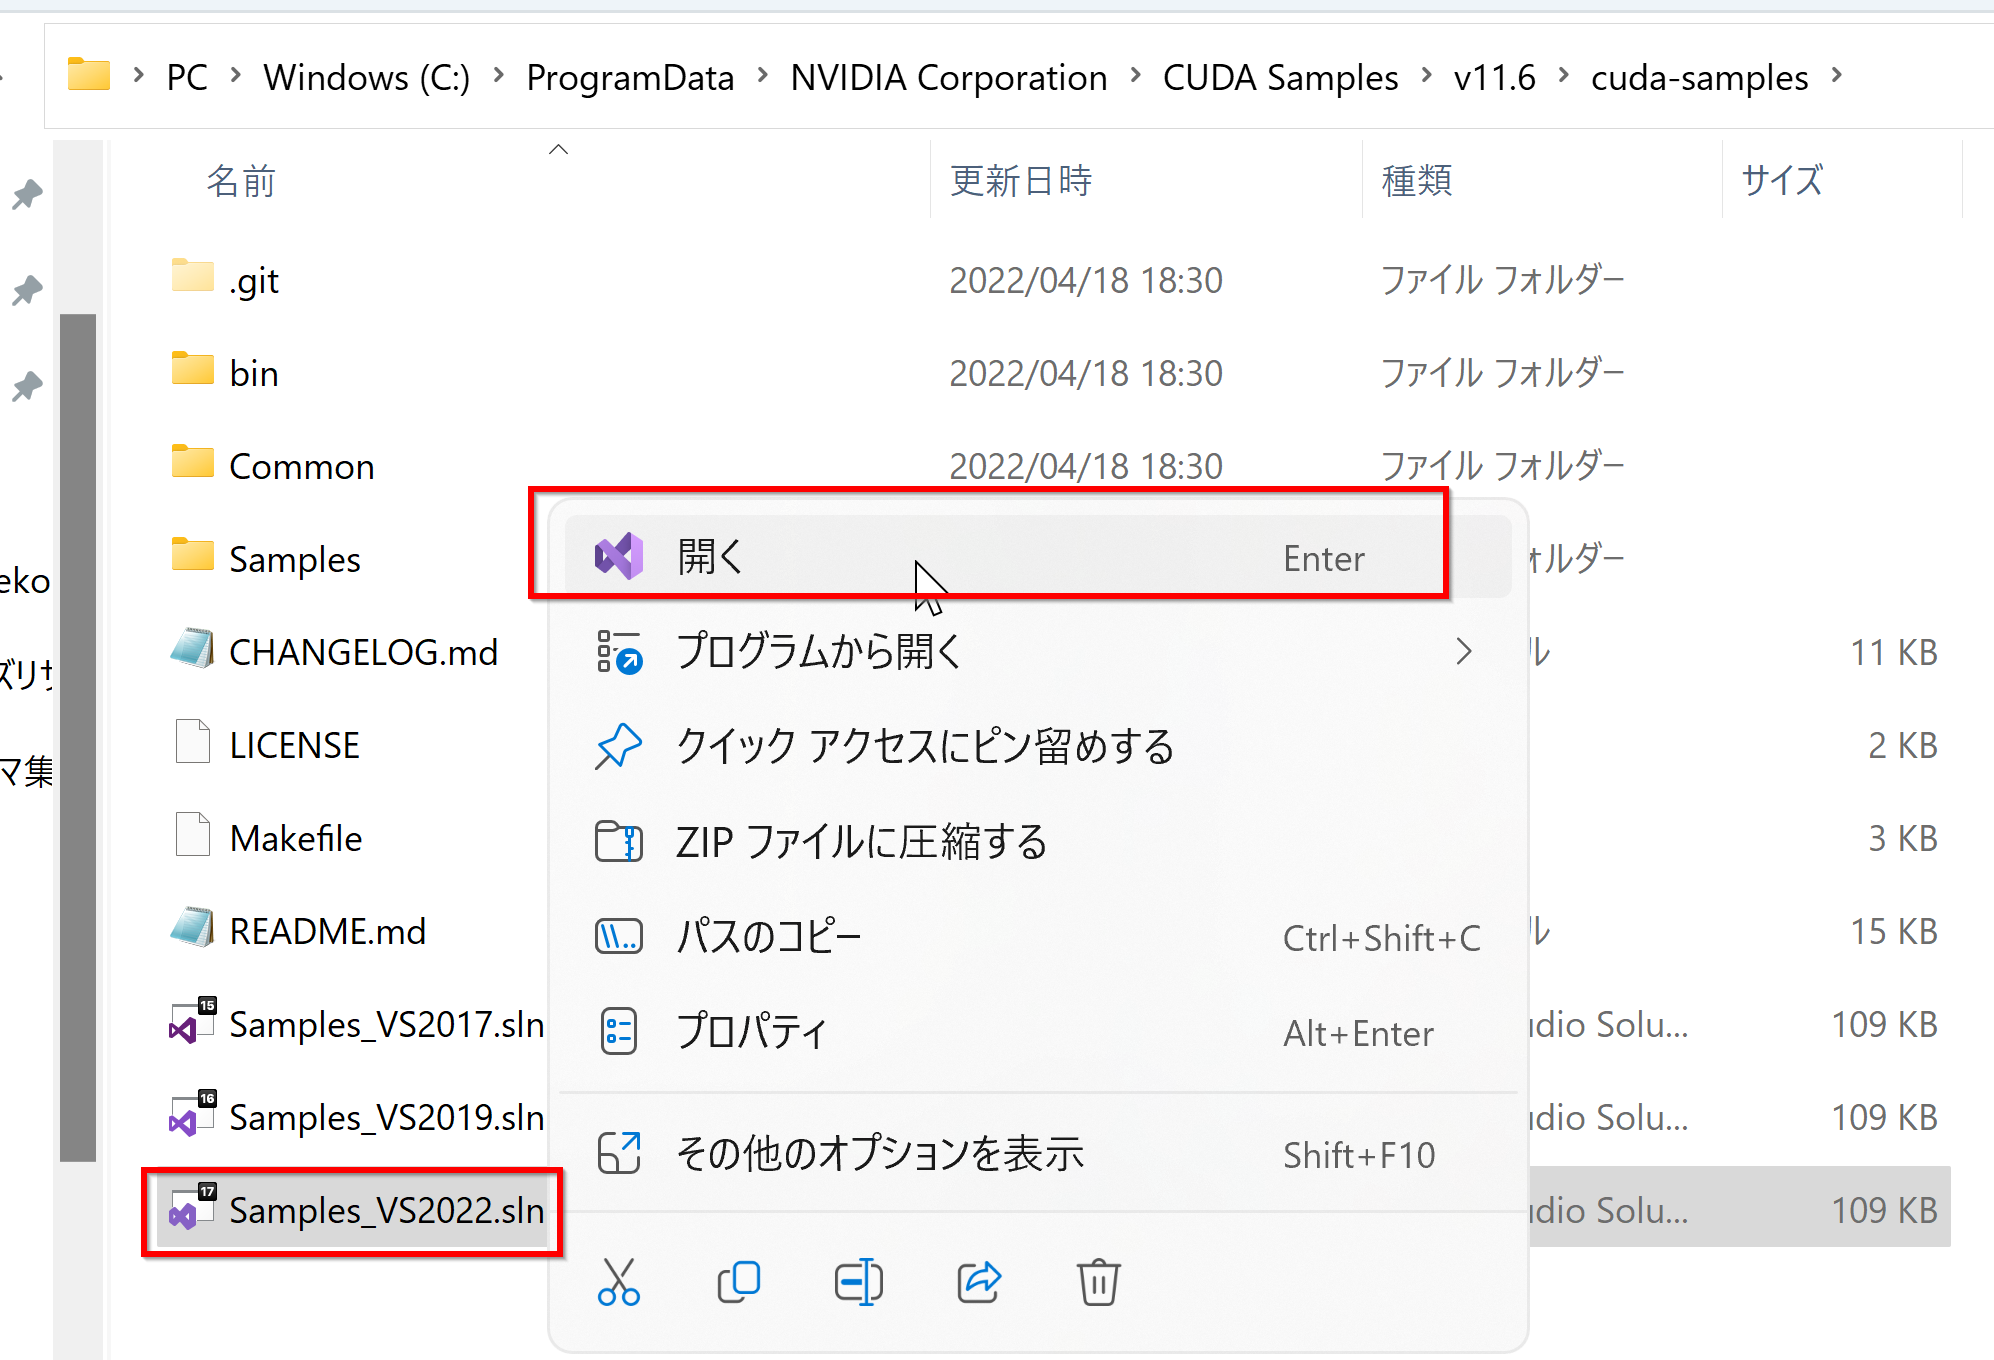
Task: Click the LICENSE file icon
Action: pos(192,741)
